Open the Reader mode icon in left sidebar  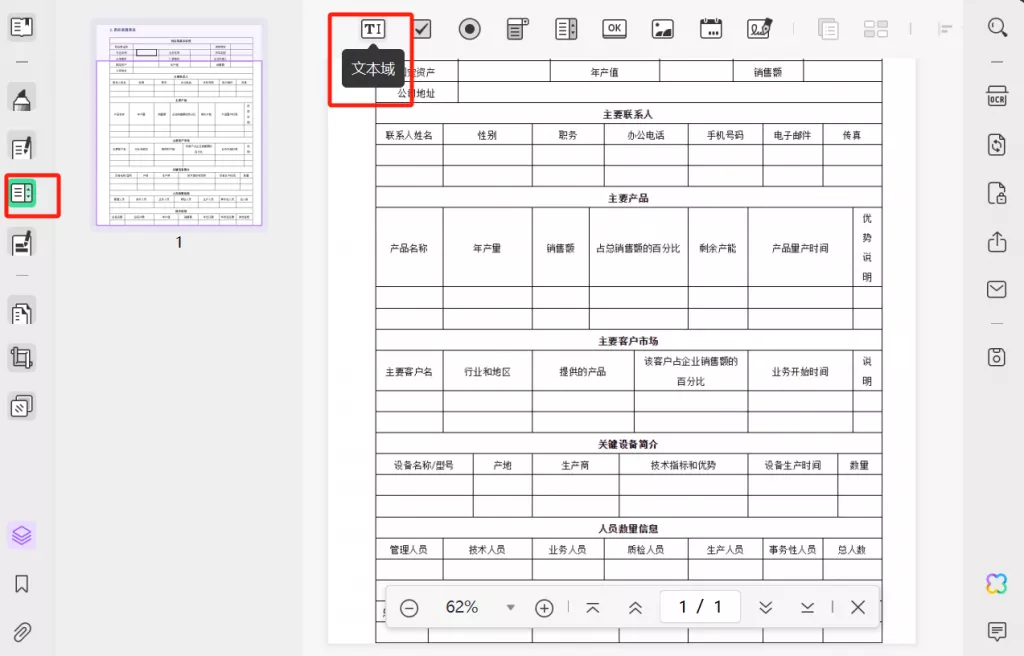tap(22, 27)
